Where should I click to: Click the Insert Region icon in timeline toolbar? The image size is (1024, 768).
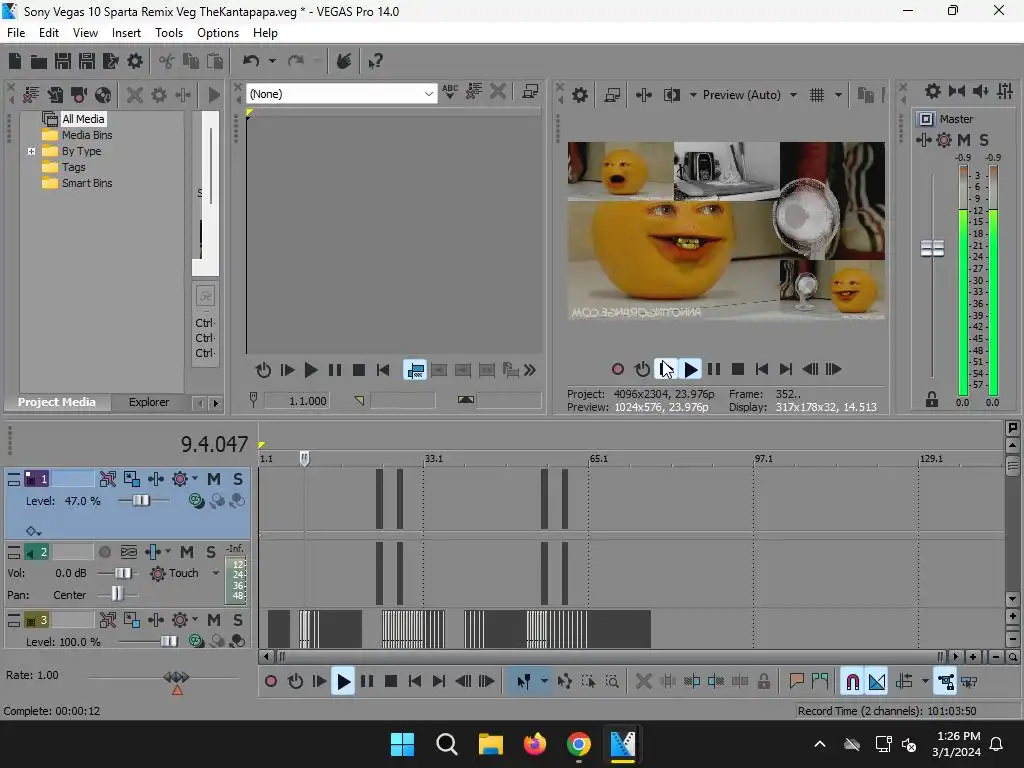coord(820,682)
